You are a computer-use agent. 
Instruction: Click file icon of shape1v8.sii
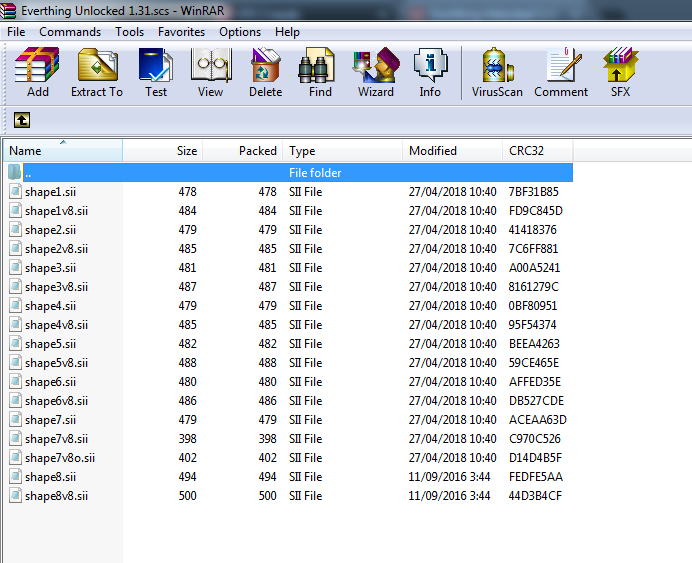(x=15, y=210)
